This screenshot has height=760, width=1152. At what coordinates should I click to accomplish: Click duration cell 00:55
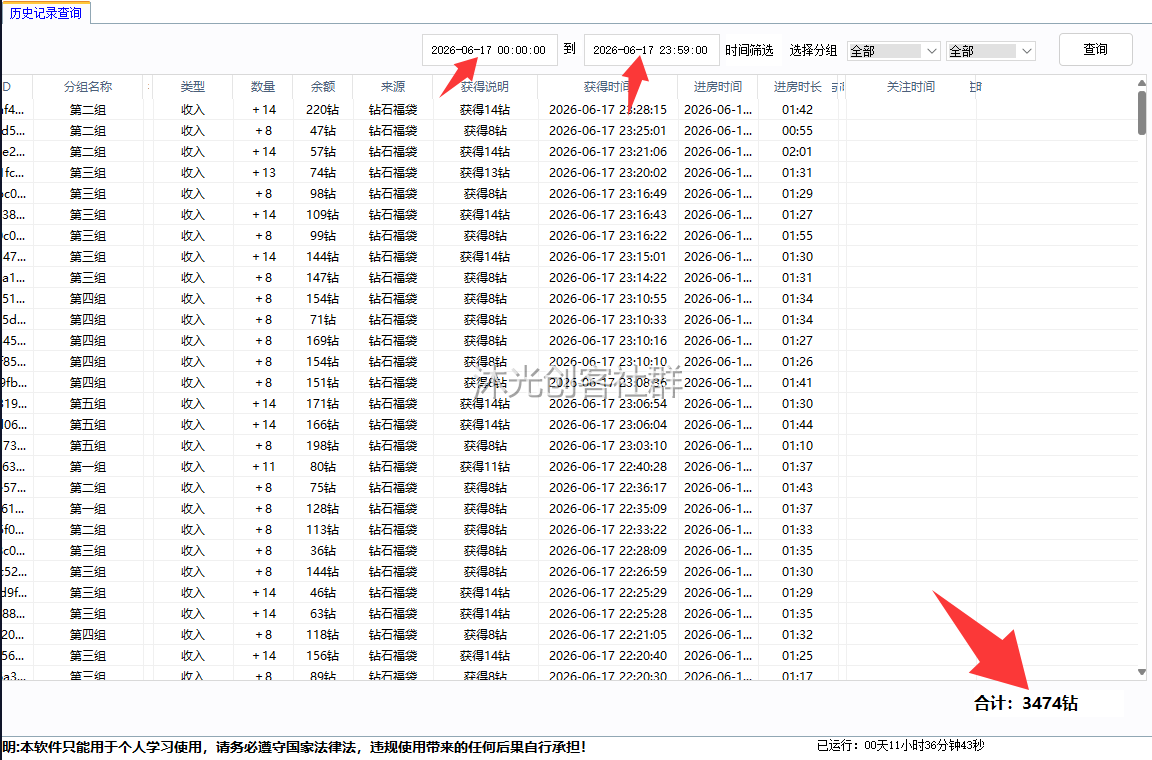tap(797, 131)
